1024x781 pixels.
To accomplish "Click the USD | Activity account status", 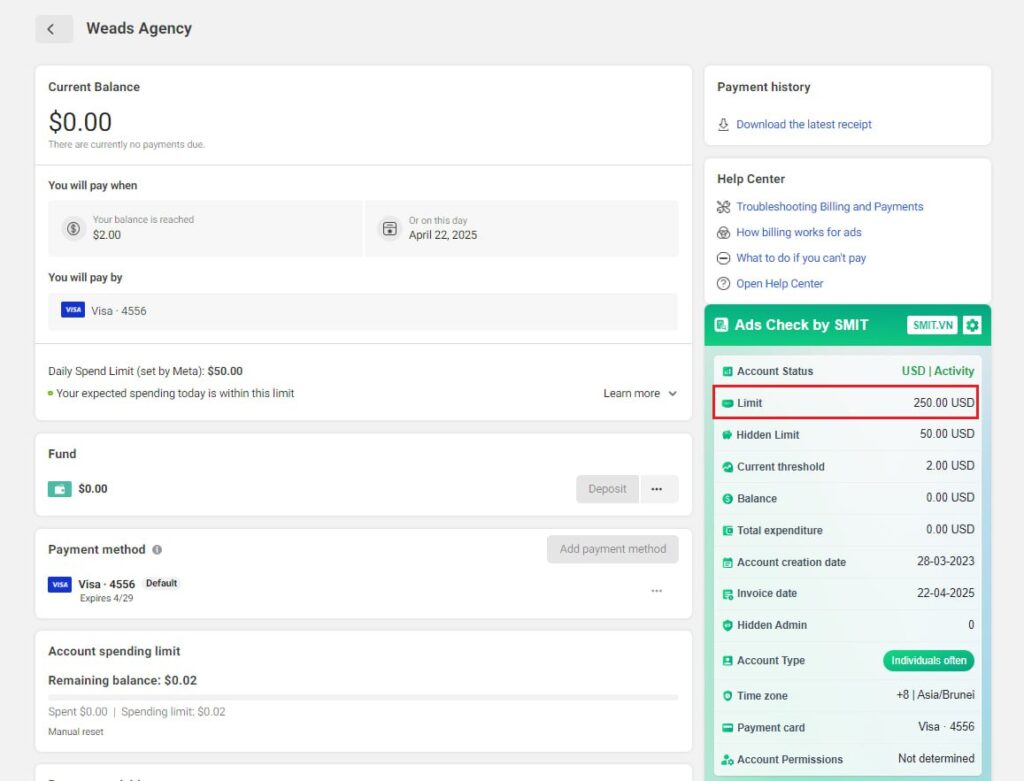I will [938, 371].
